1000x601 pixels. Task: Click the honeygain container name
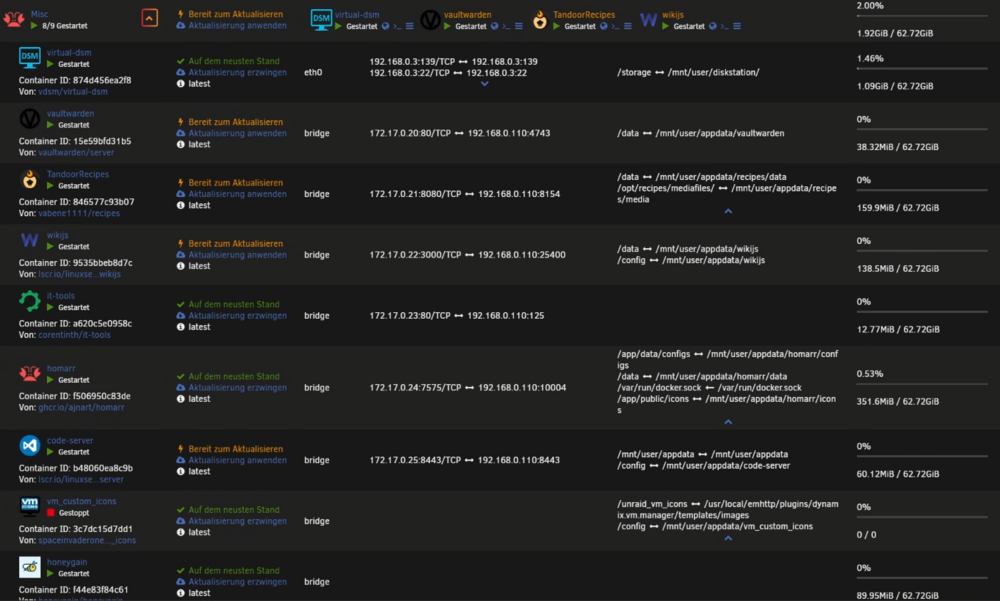click(x=67, y=561)
